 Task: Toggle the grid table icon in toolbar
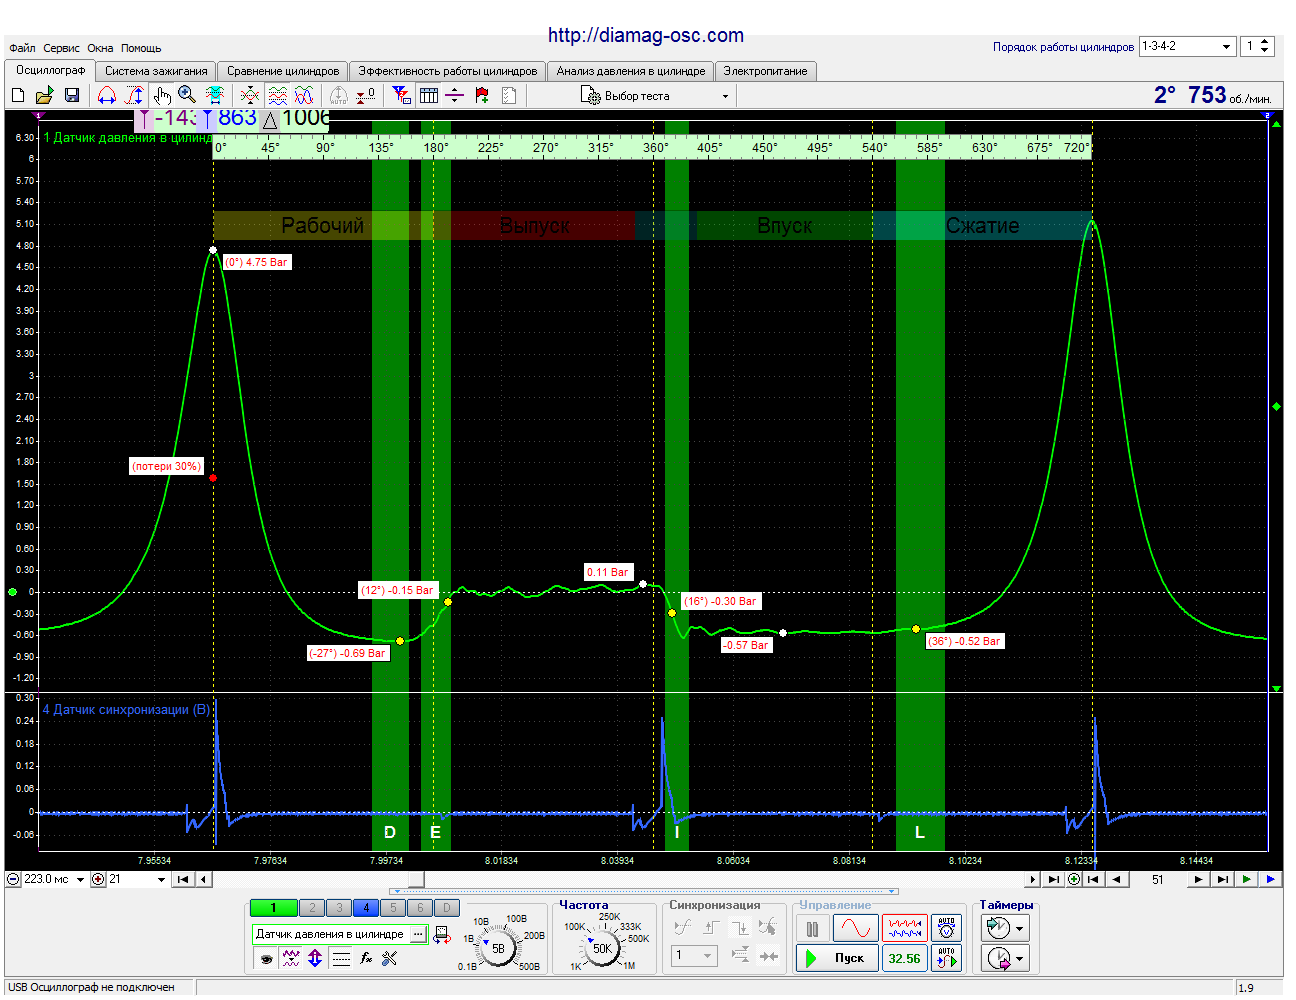coord(429,95)
